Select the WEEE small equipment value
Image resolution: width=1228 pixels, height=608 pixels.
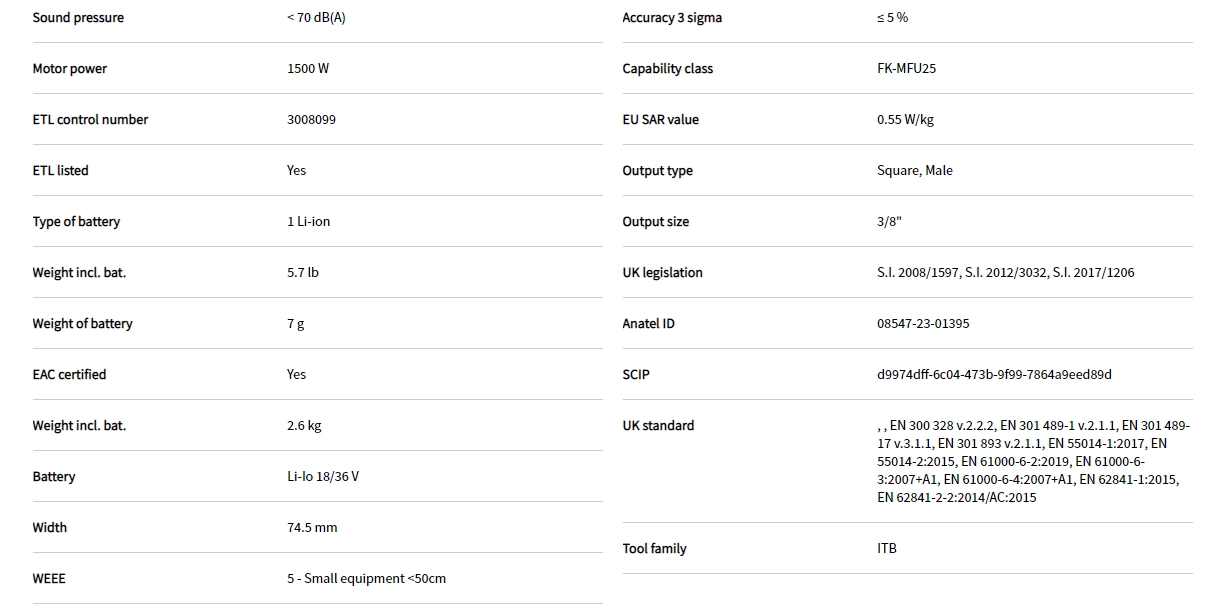coord(366,579)
